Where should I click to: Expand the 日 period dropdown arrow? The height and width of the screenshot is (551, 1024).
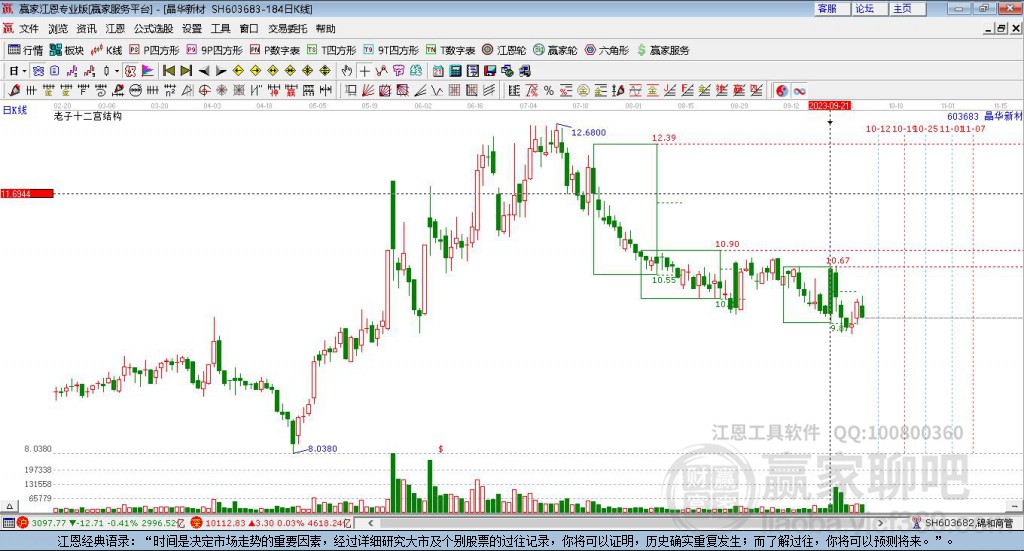(24, 71)
